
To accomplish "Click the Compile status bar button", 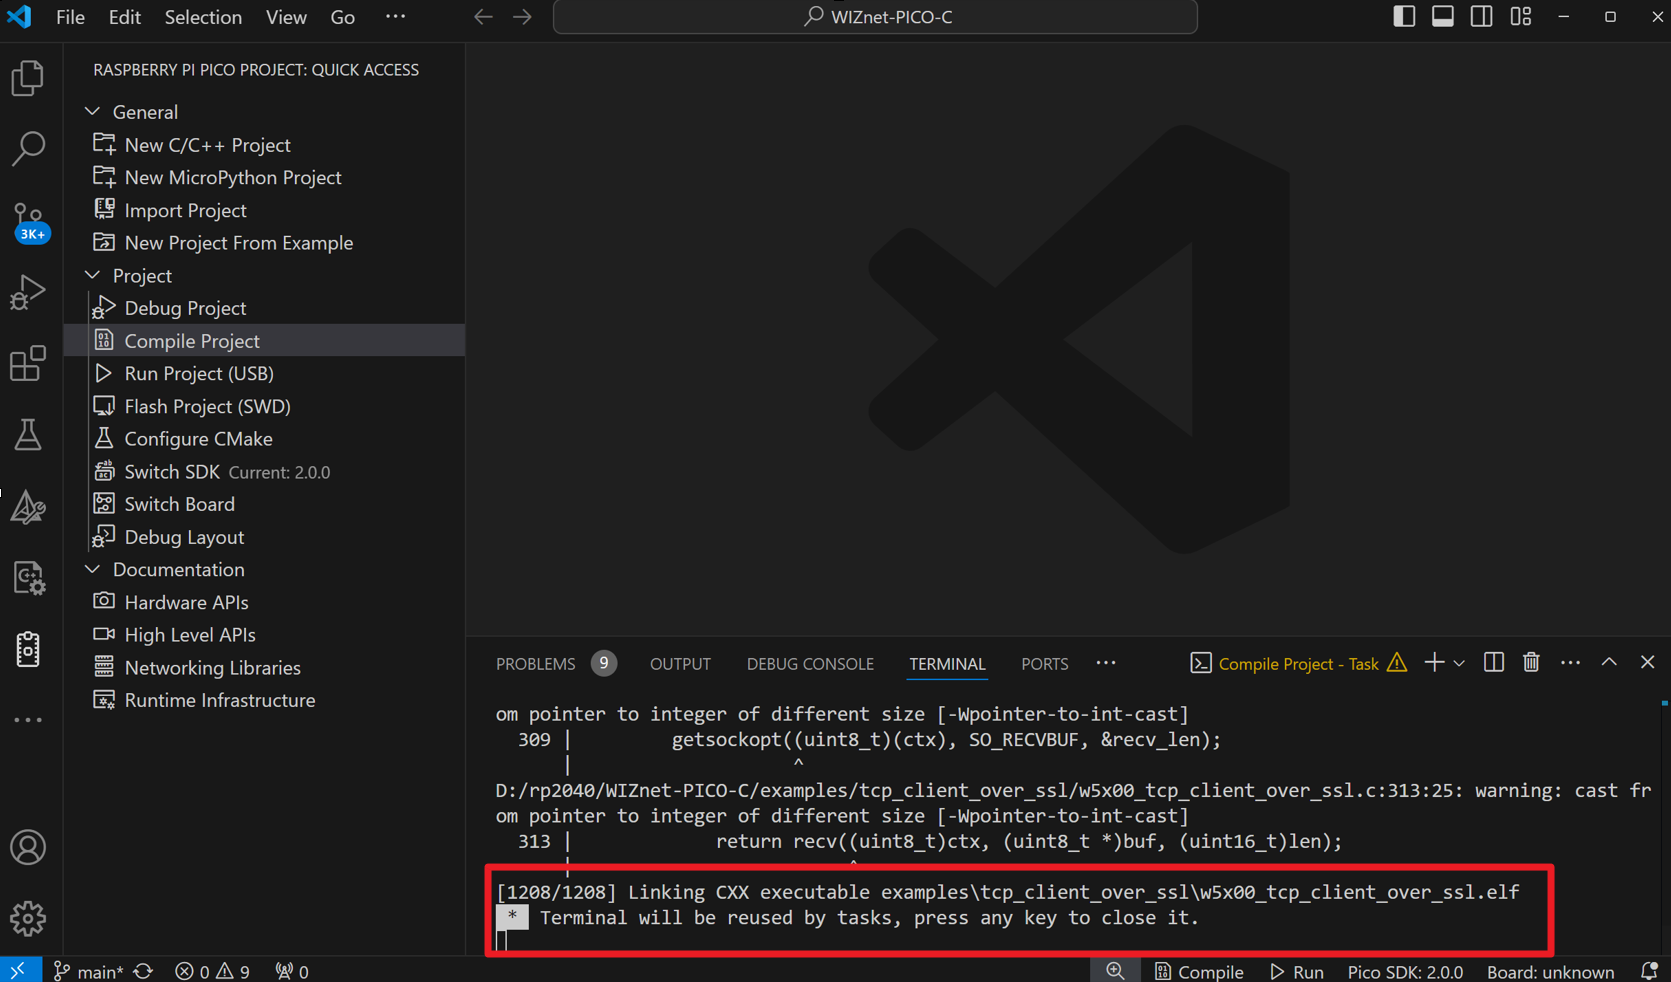I will tap(1199, 971).
